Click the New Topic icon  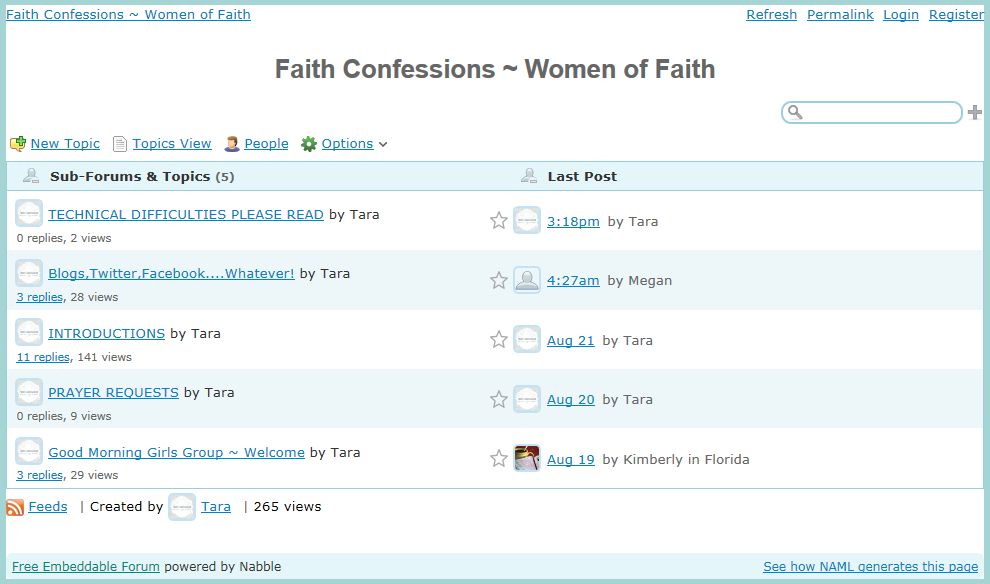pyautogui.click(x=18, y=144)
